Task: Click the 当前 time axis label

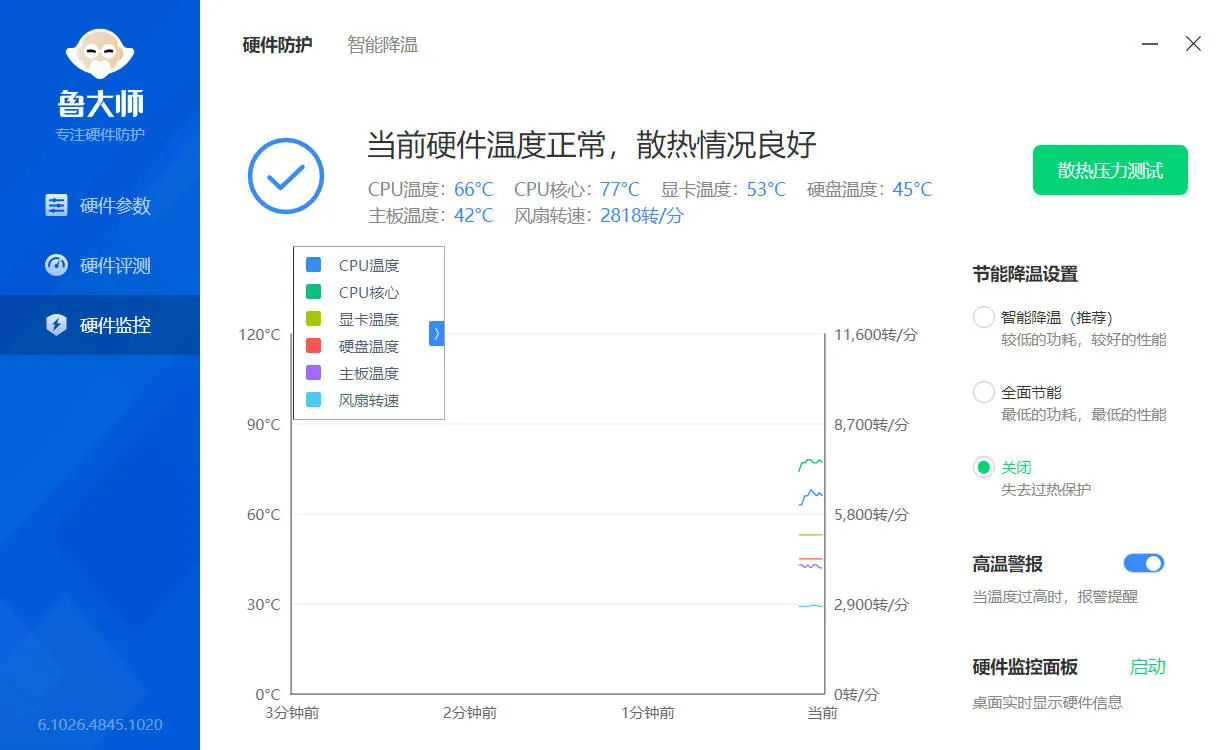Action: [822, 713]
